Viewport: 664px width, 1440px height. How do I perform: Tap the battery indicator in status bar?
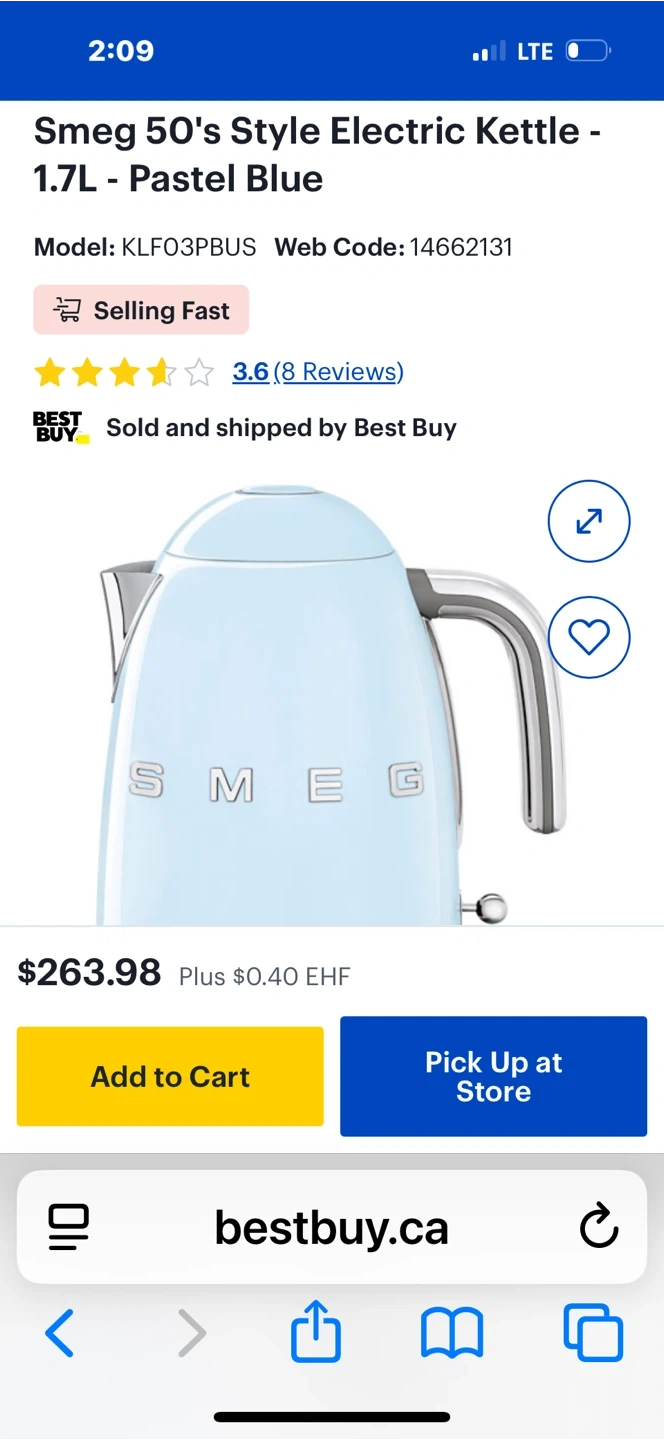point(588,51)
